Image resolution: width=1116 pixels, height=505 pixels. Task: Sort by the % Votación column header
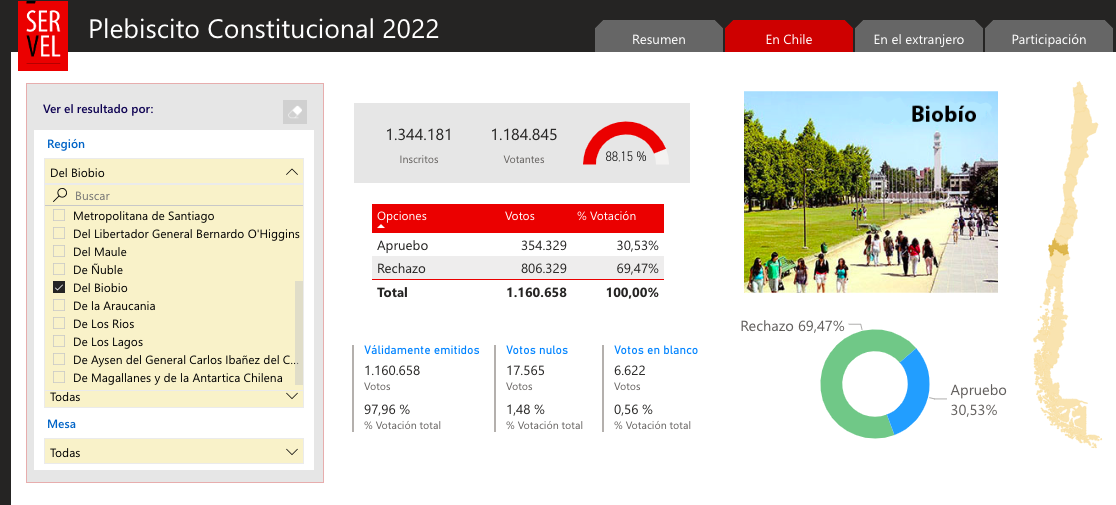(x=606, y=216)
